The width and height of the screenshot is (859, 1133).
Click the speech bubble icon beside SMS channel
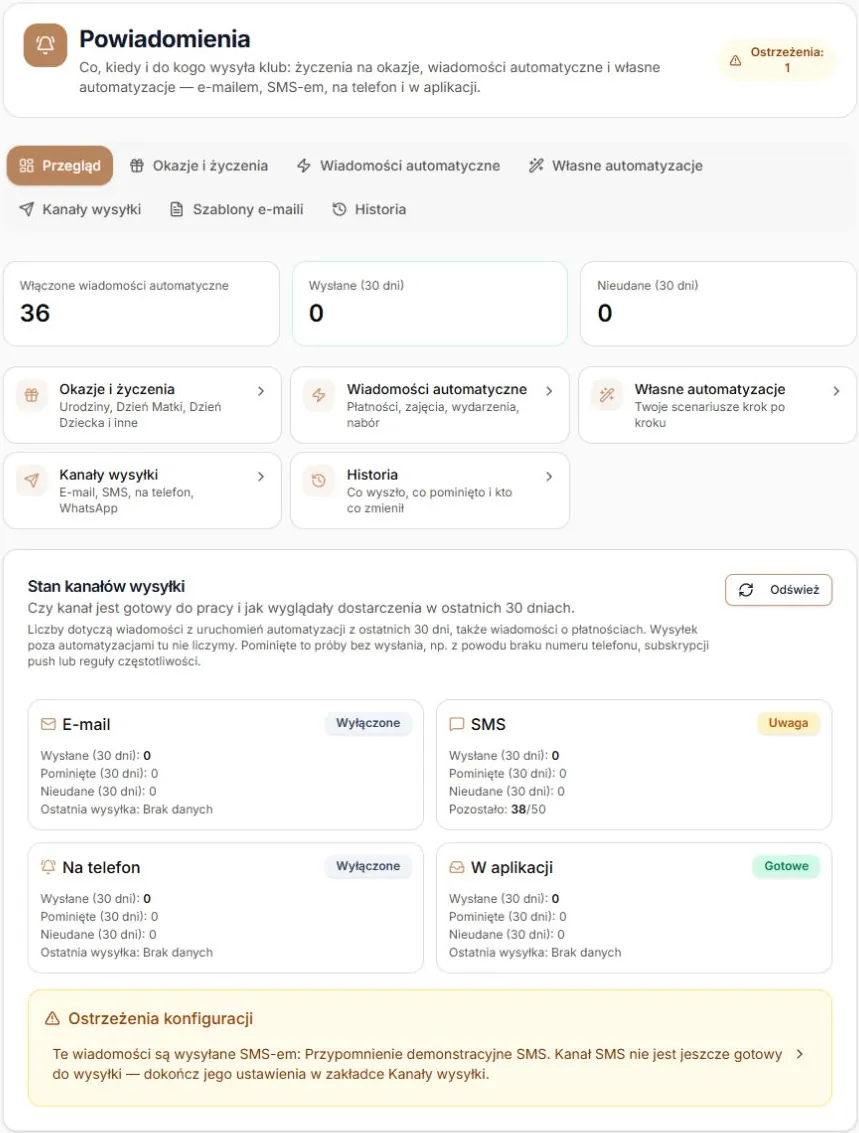457,724
